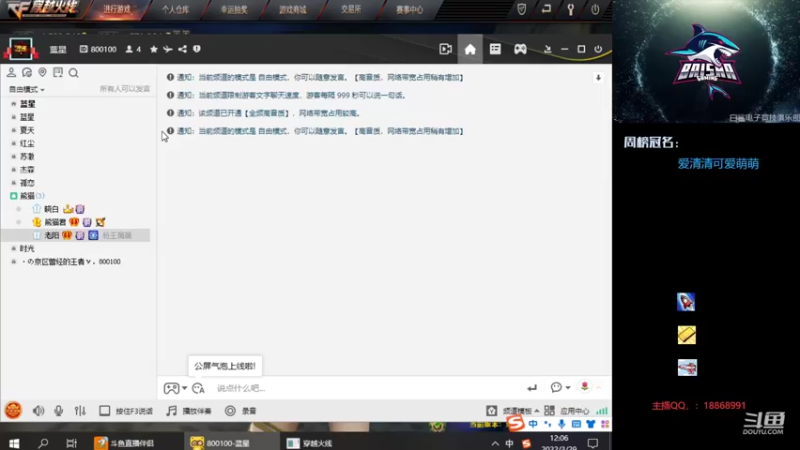
Task: Open the gamepad dropdown beside chat input
Action: click(175, 388)
